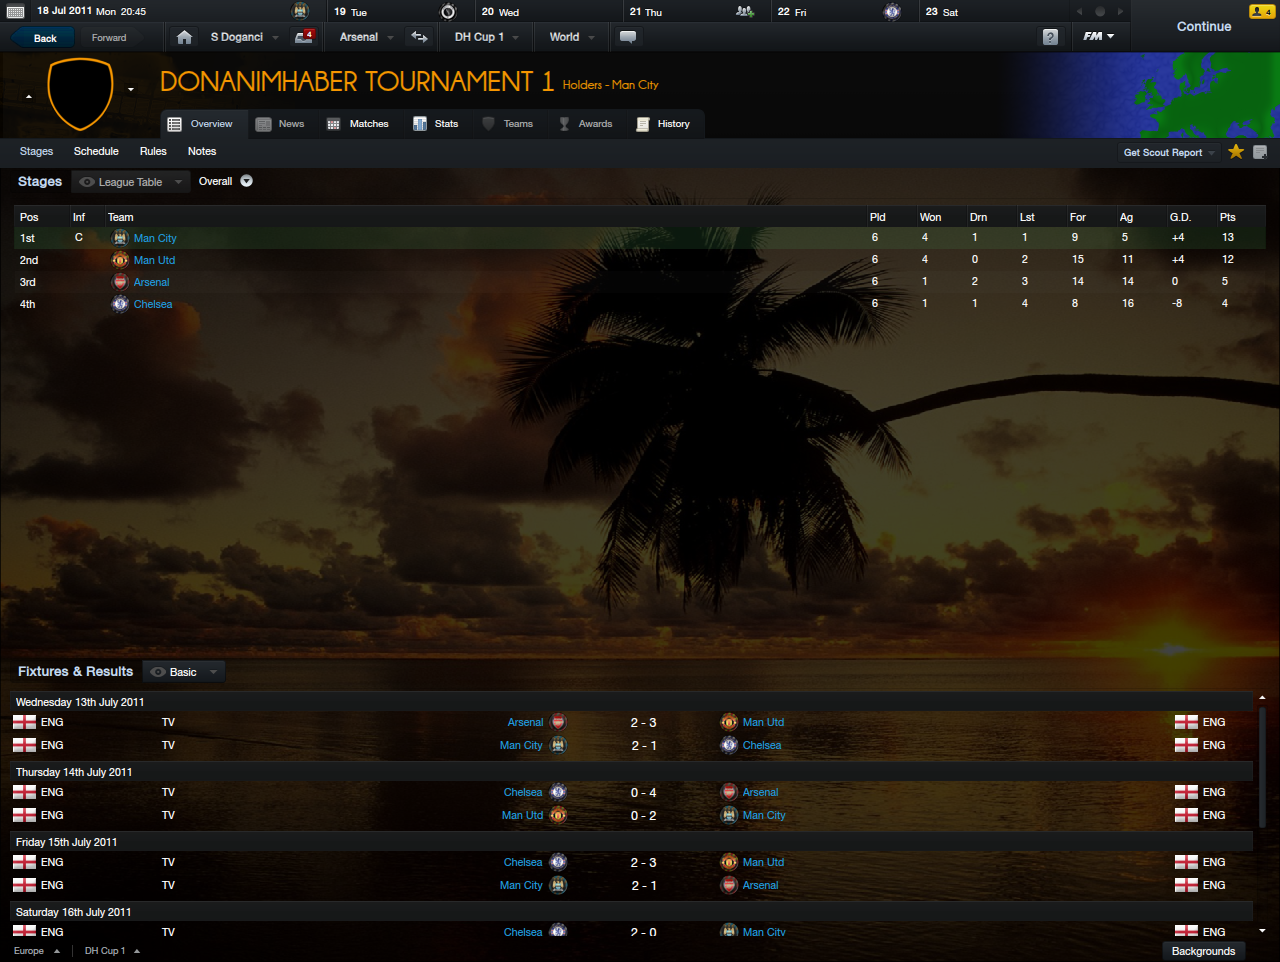Click the tournament shield logo
1280x962 pixels.
[80, 94]
